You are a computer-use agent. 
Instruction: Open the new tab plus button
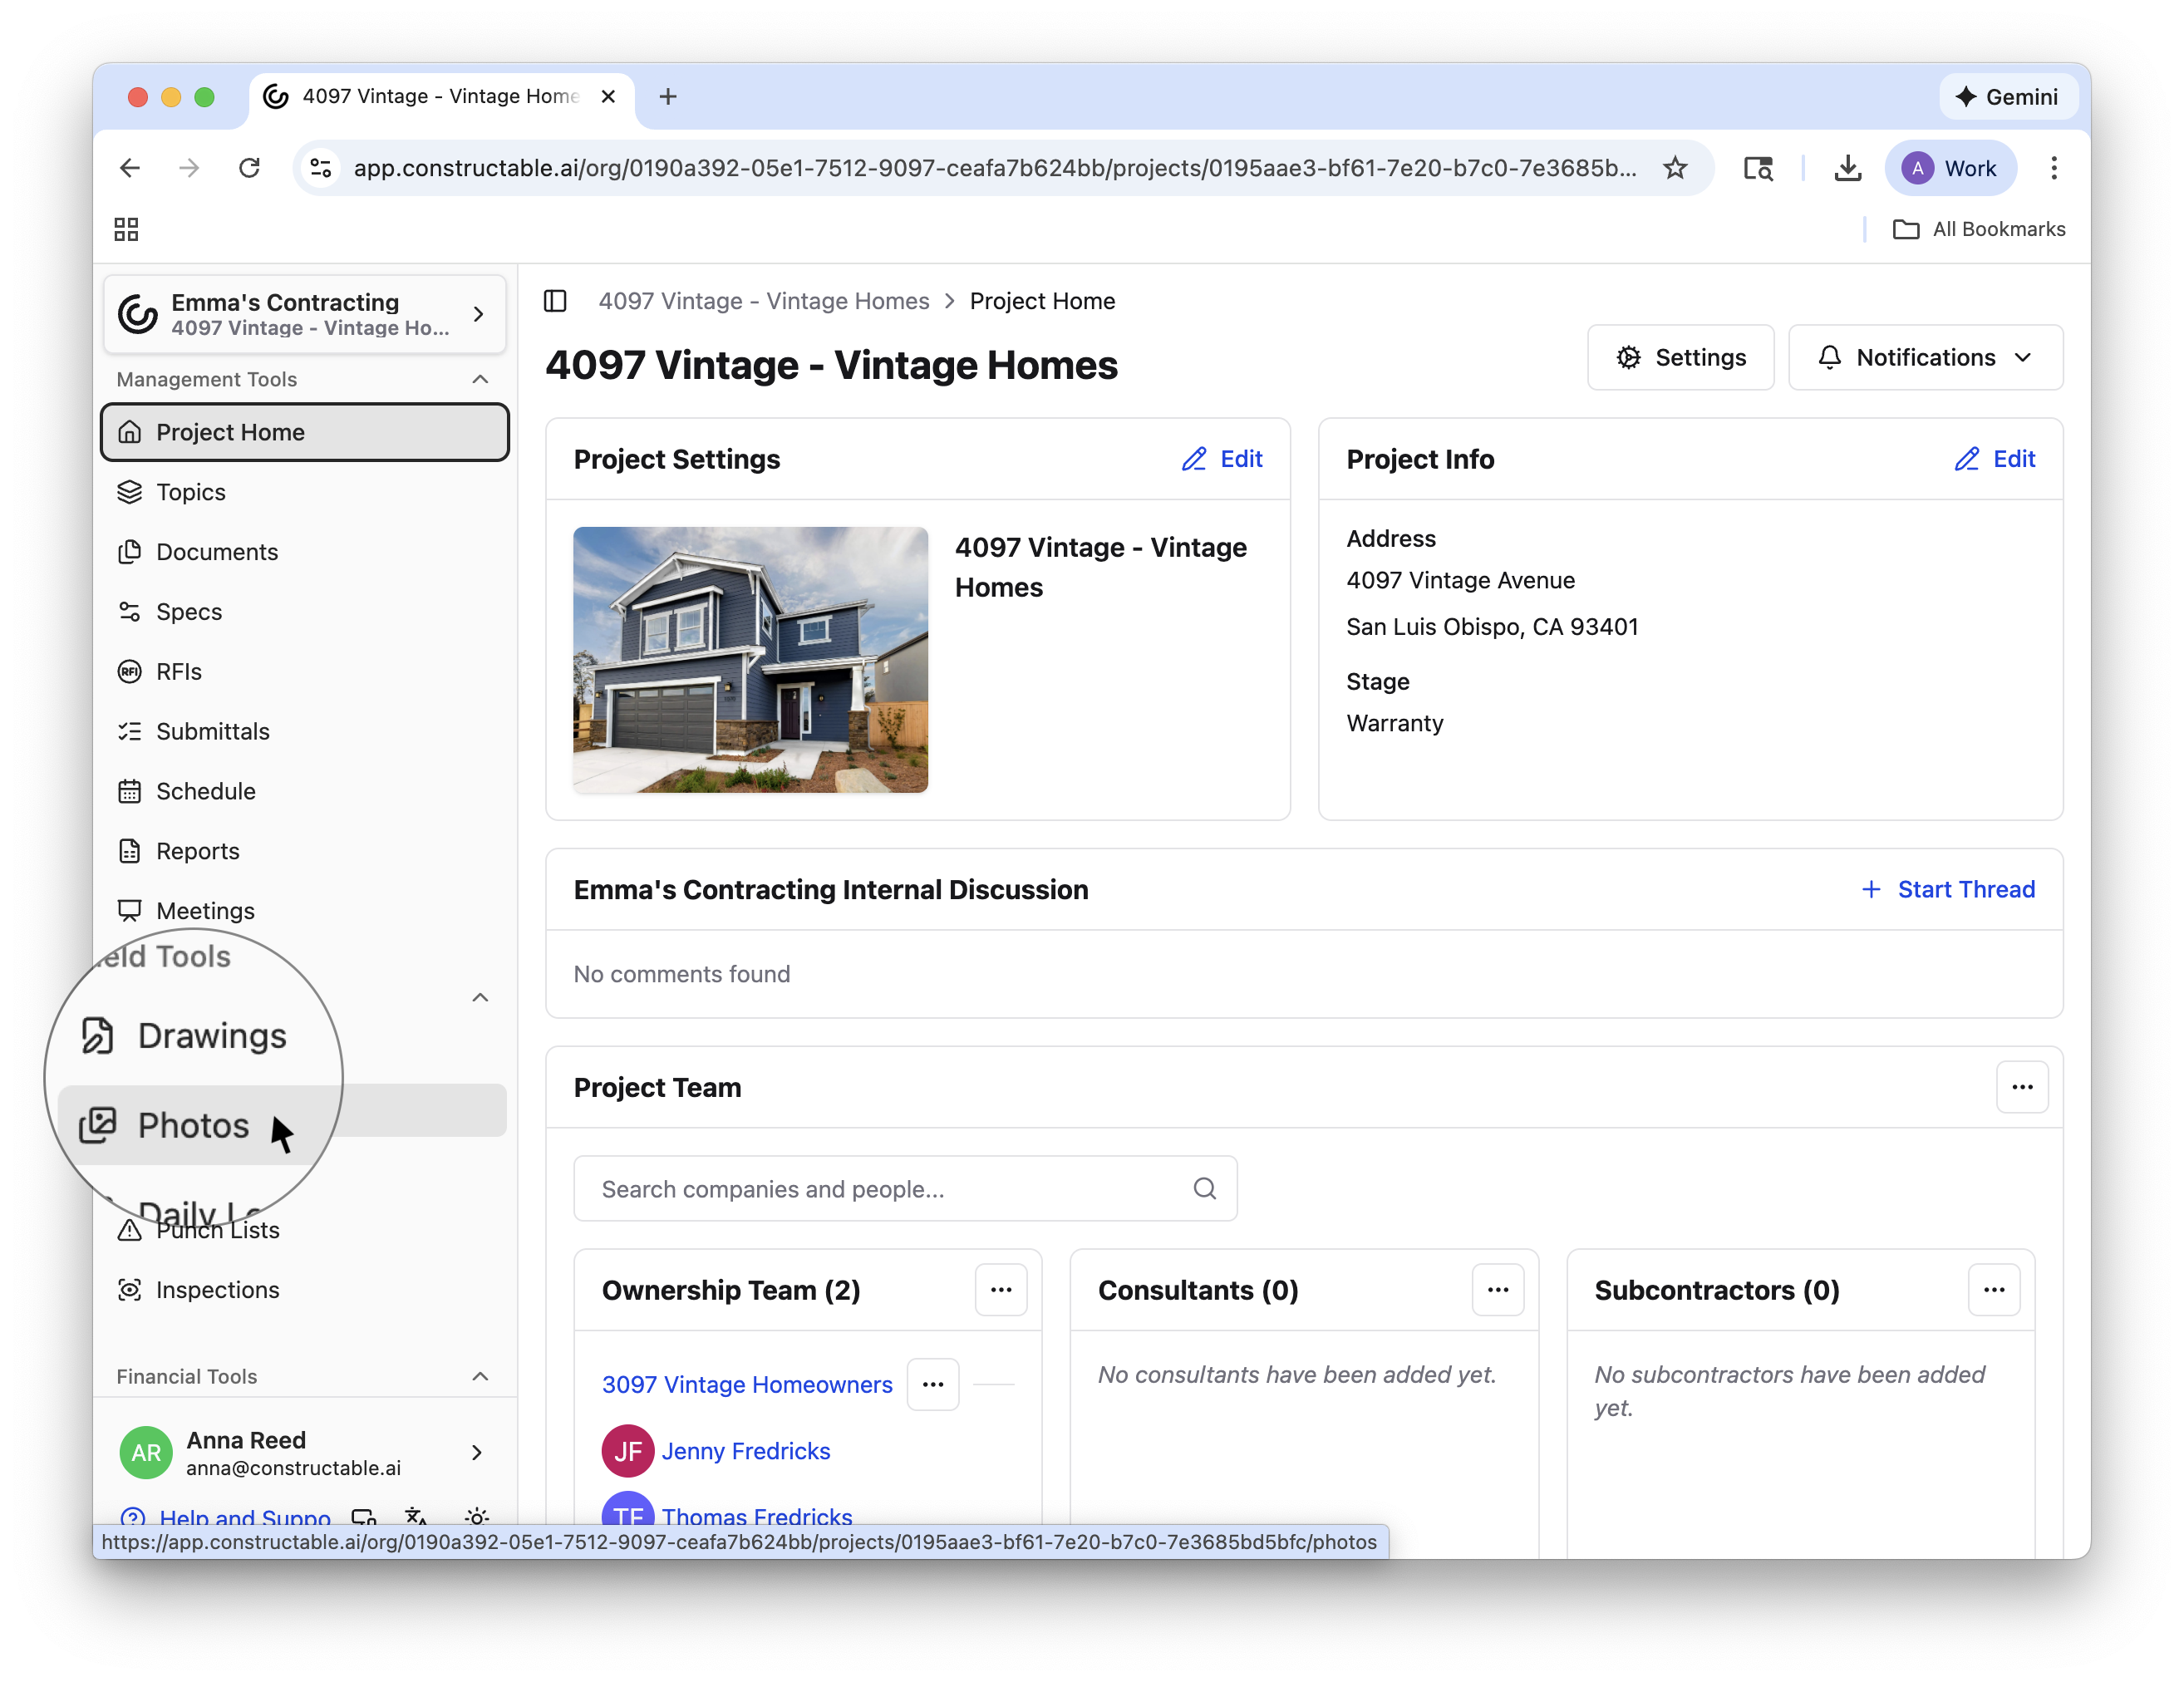[668, 96]
